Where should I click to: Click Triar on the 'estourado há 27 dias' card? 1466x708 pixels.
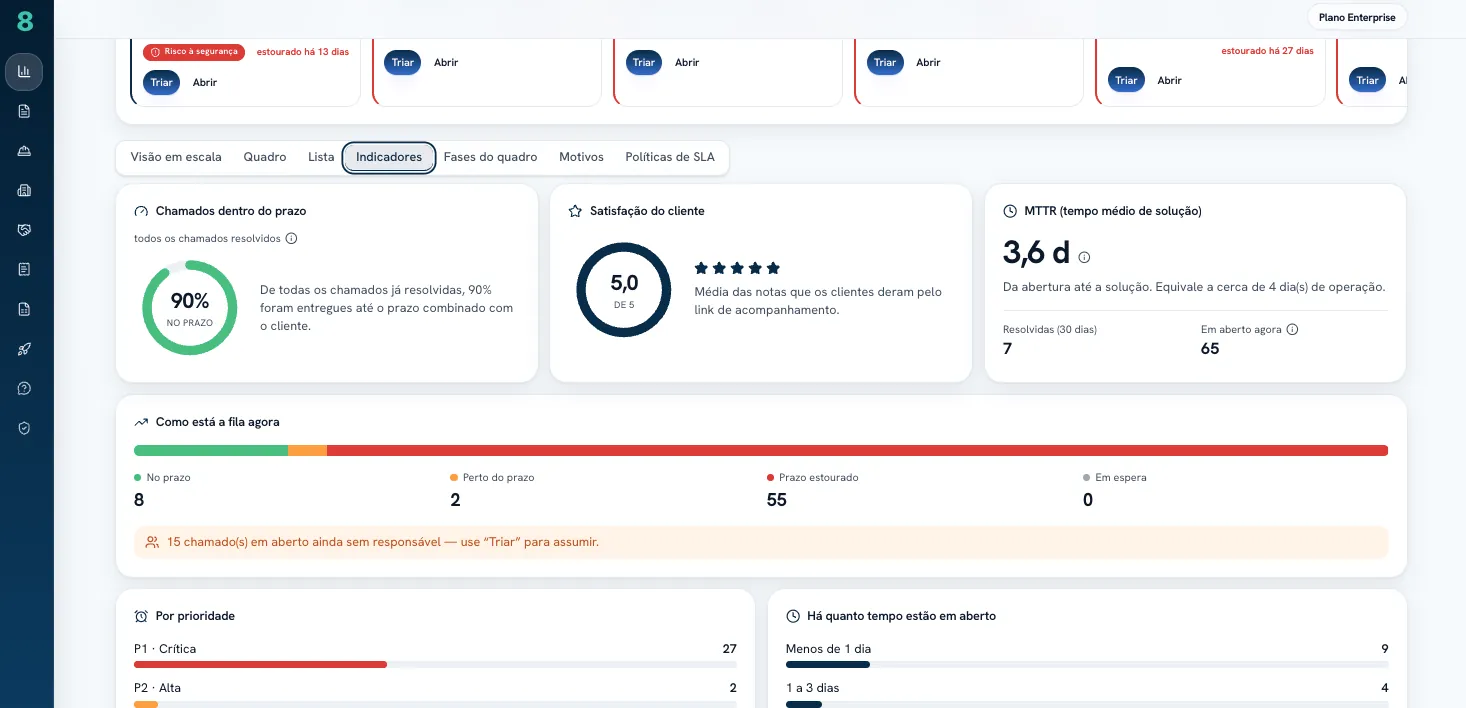click(x=1127, y=81)
